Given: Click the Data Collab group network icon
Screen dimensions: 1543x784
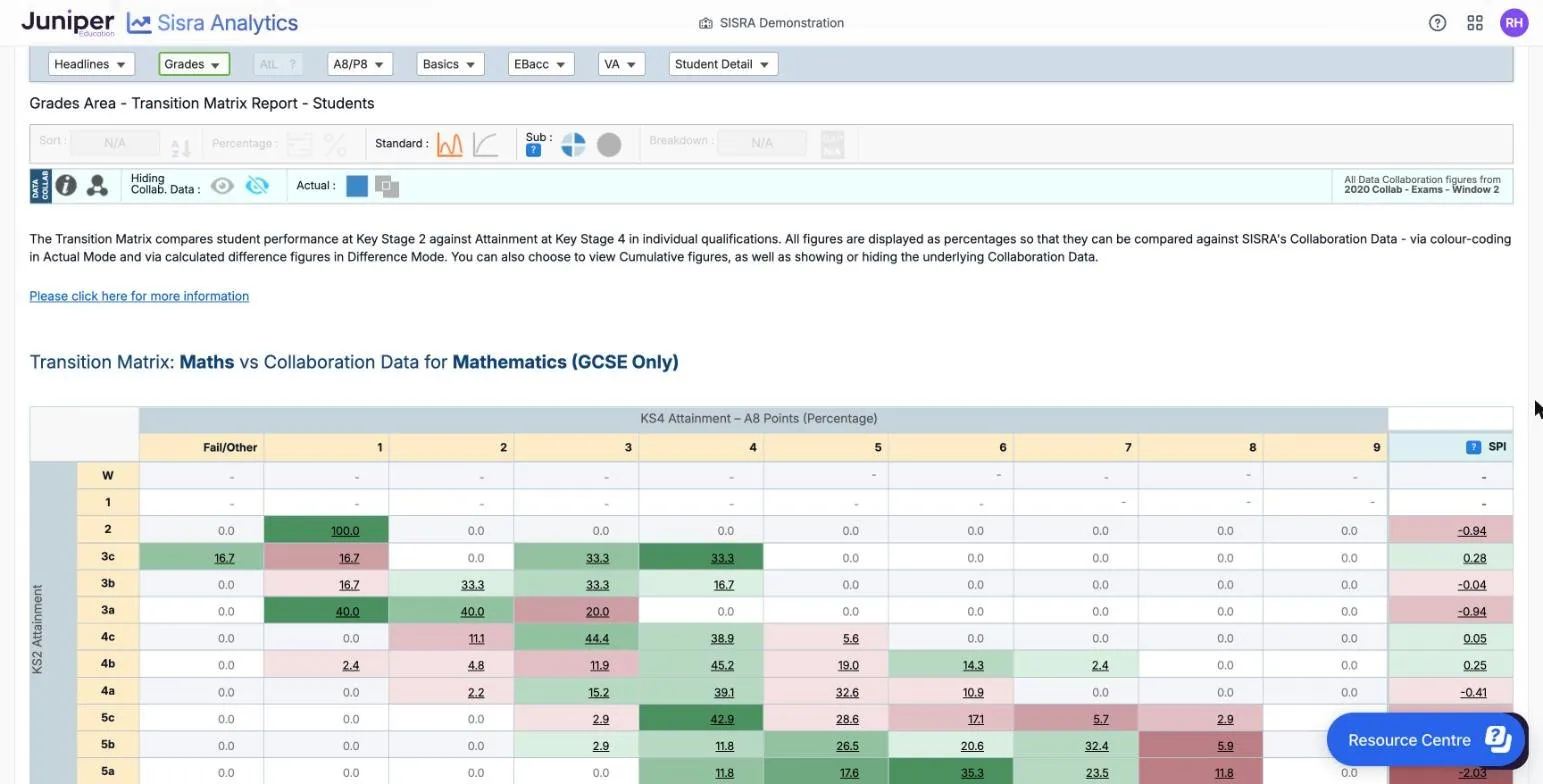Looking at the screenshot, I should tap(97, 185).
